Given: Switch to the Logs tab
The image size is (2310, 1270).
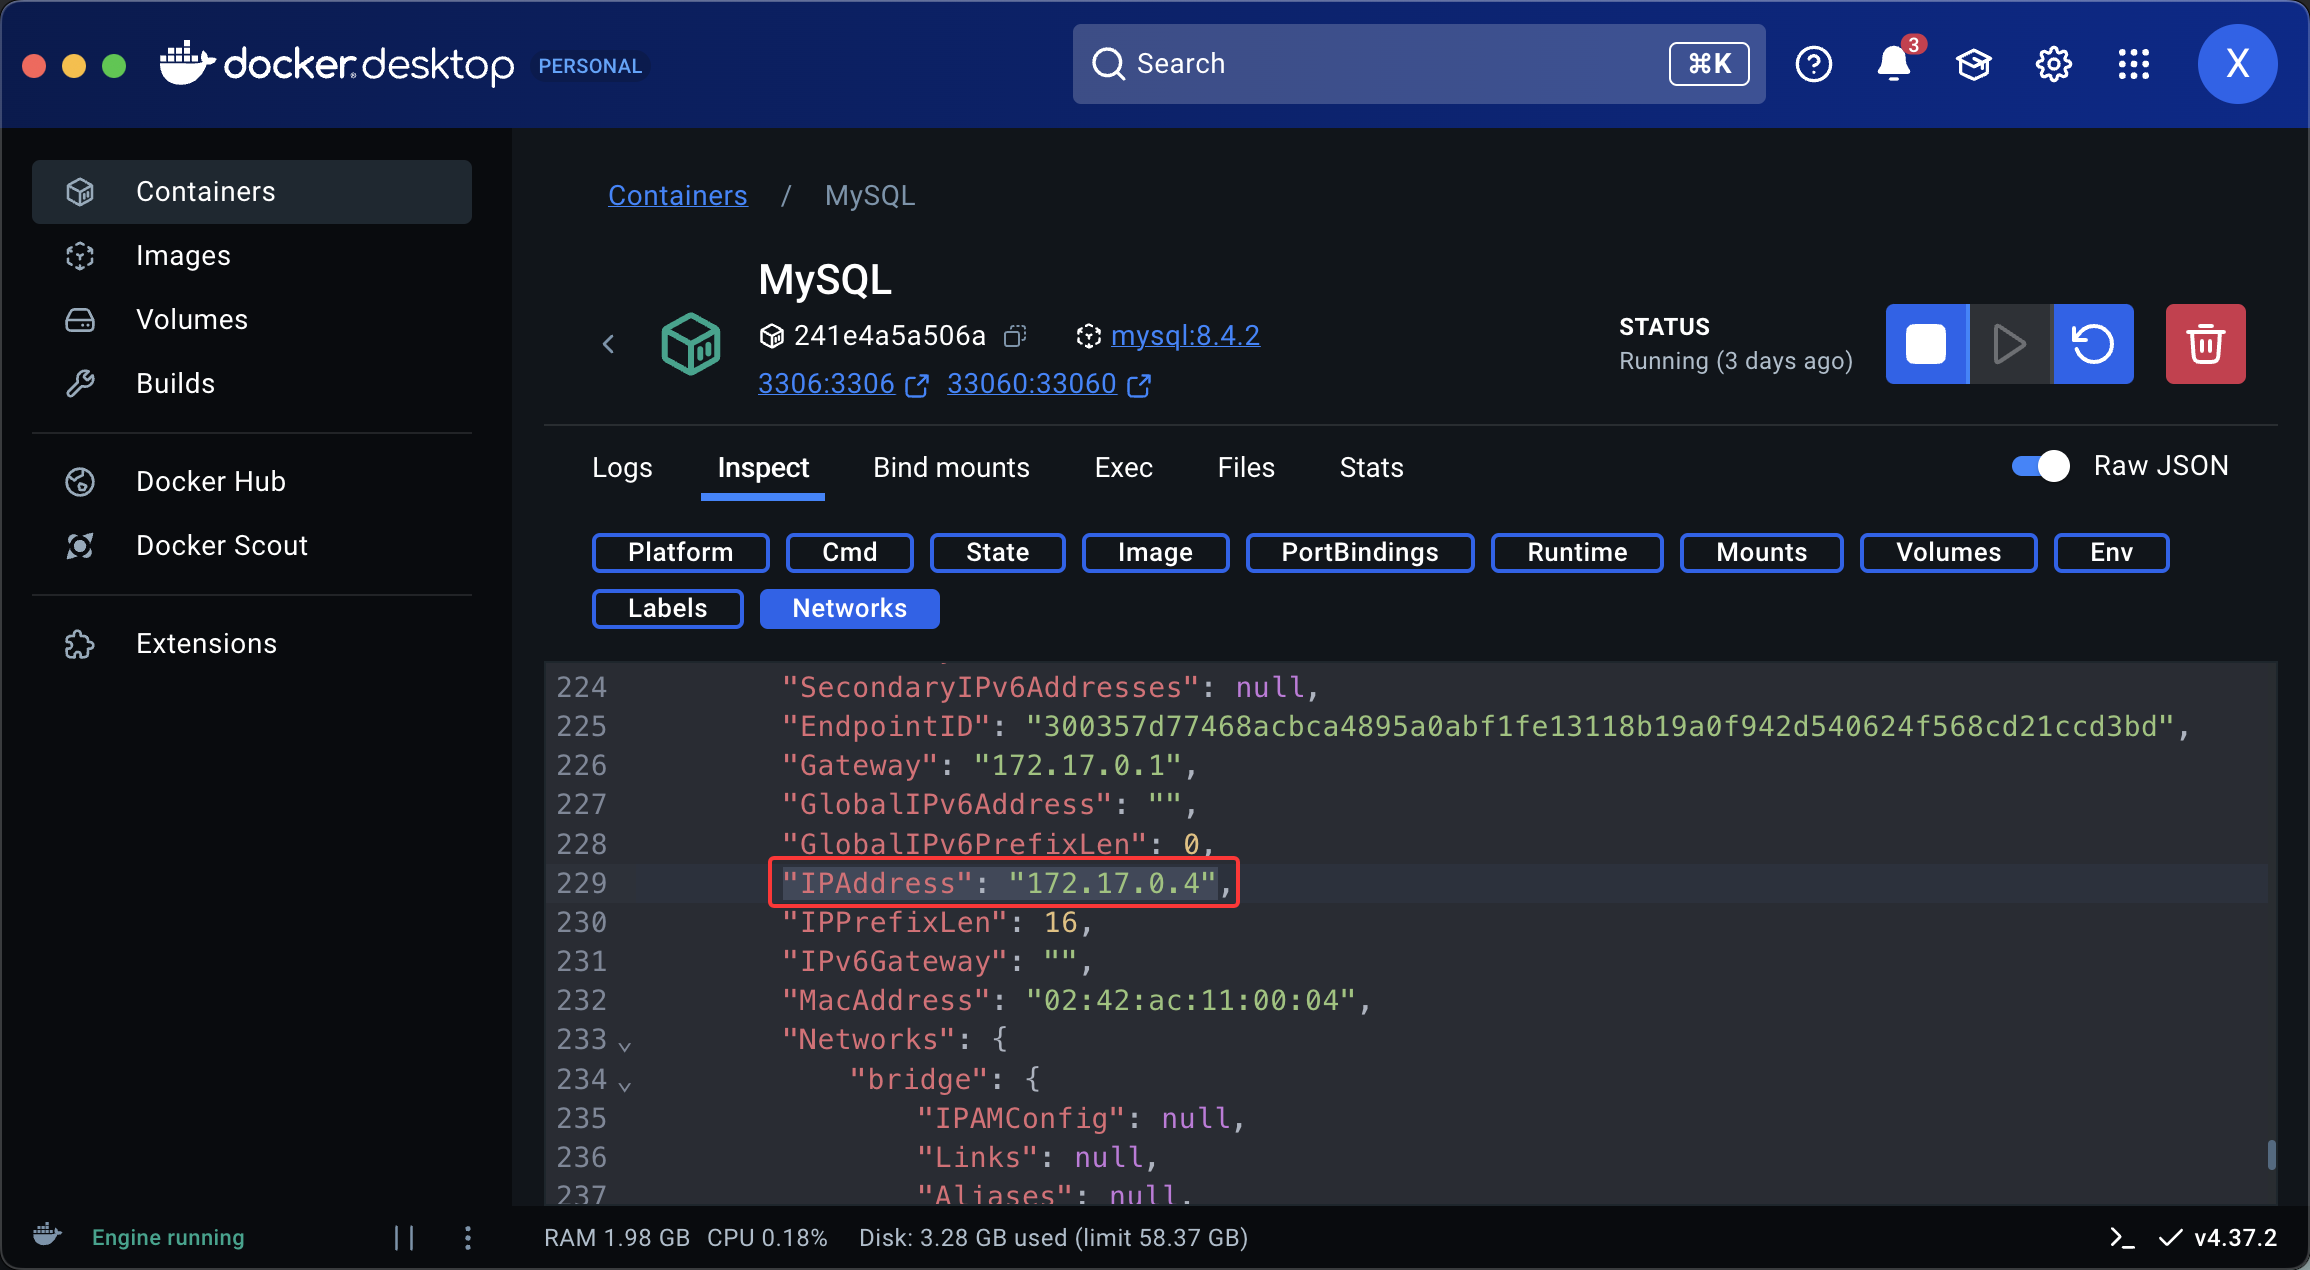Looking at the screenshot, I should pos(622,467).
